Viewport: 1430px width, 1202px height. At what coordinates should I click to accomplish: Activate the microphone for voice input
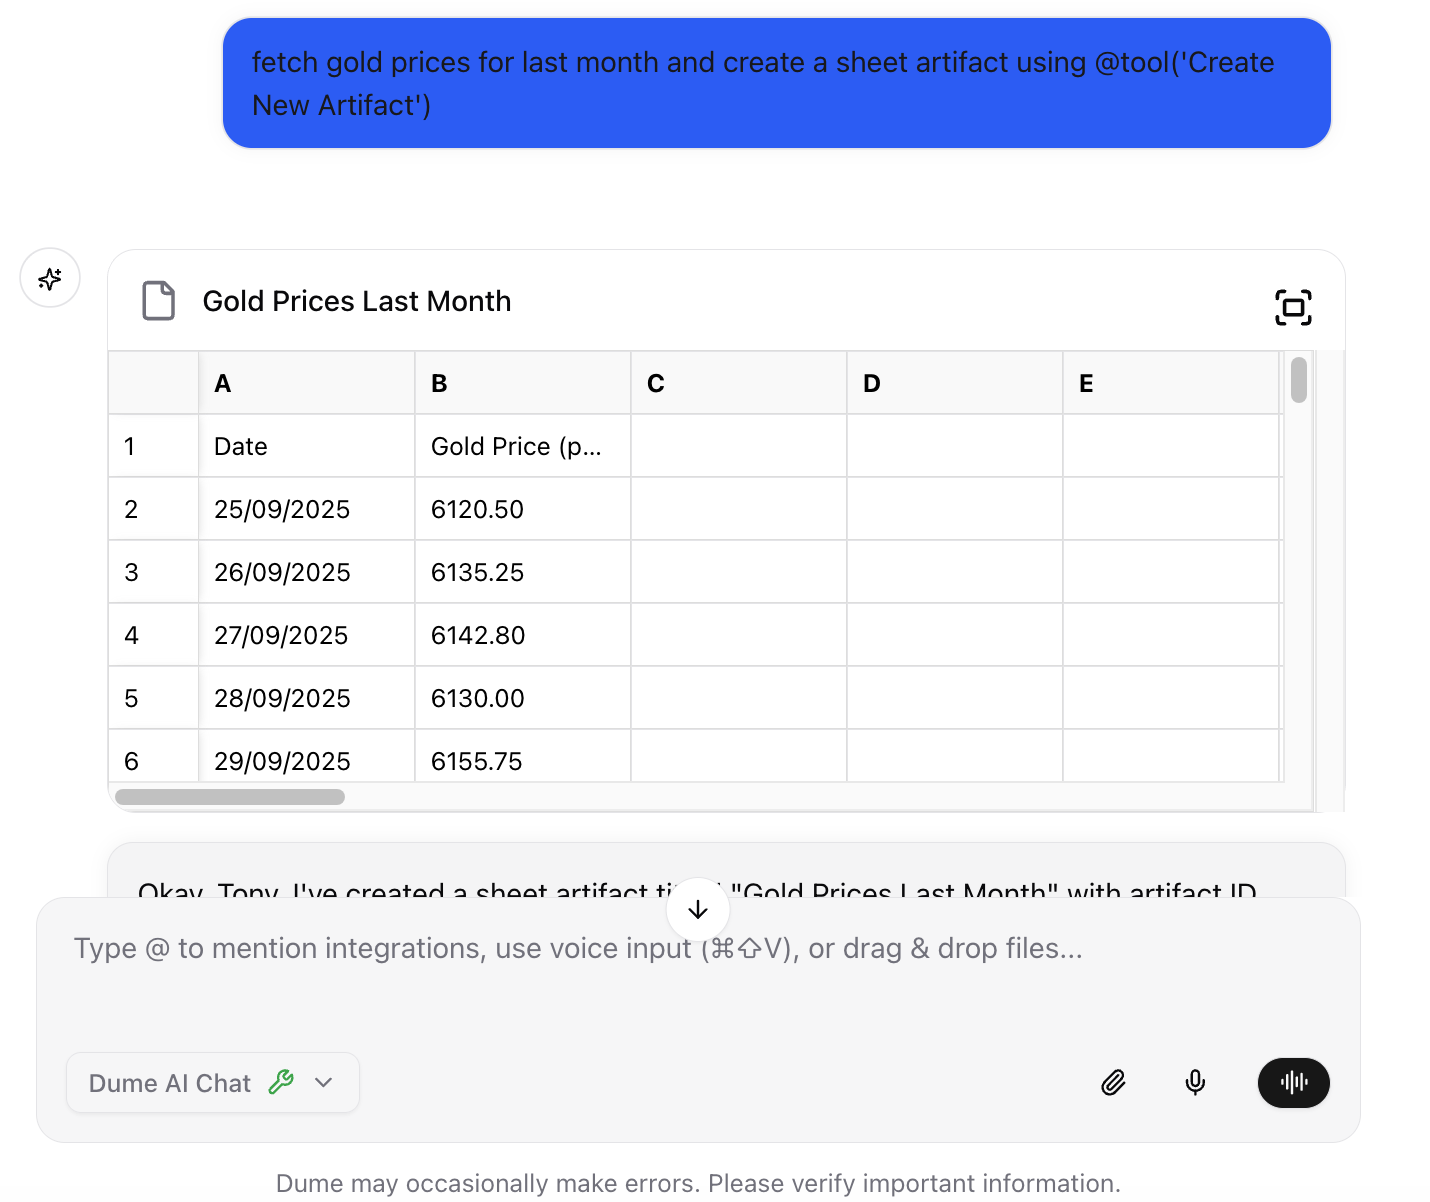[x=1195, y=1083]
